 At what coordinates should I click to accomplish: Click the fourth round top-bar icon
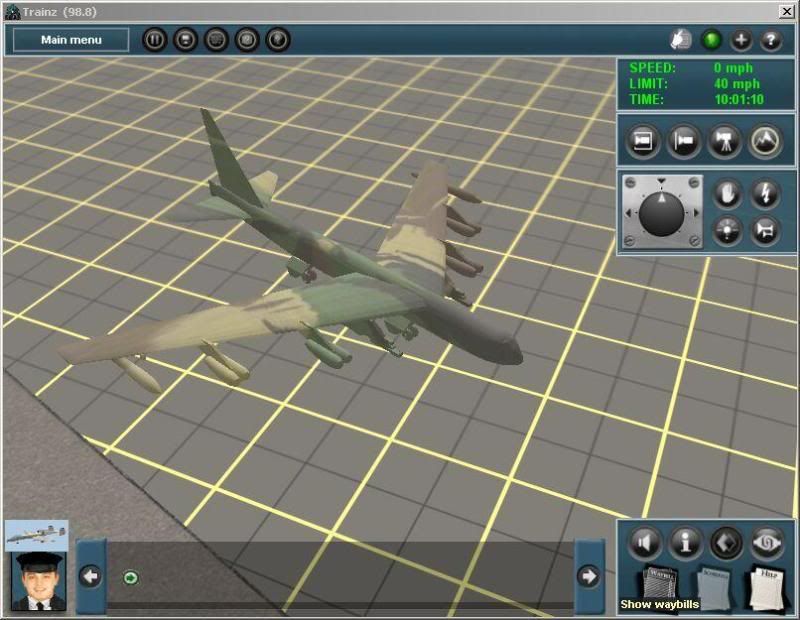pos(247,40)
